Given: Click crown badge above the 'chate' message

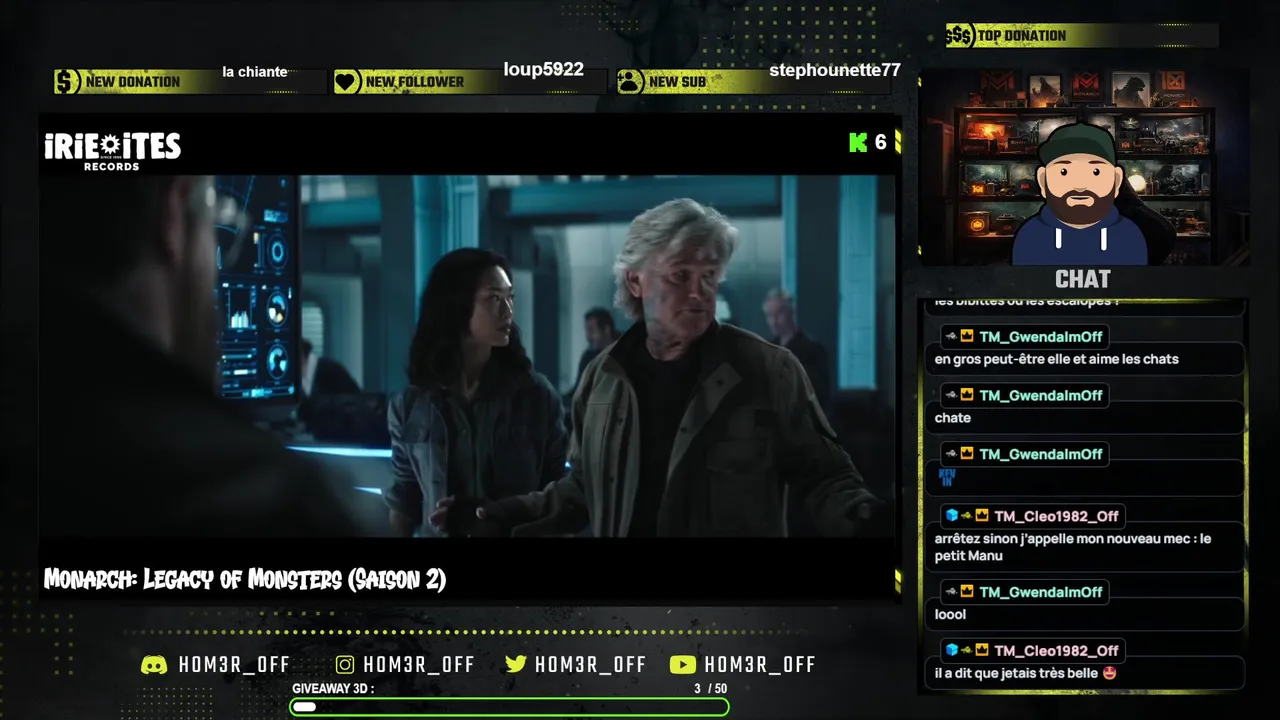Looking at the screenshot, I should (x=966, y=395).
